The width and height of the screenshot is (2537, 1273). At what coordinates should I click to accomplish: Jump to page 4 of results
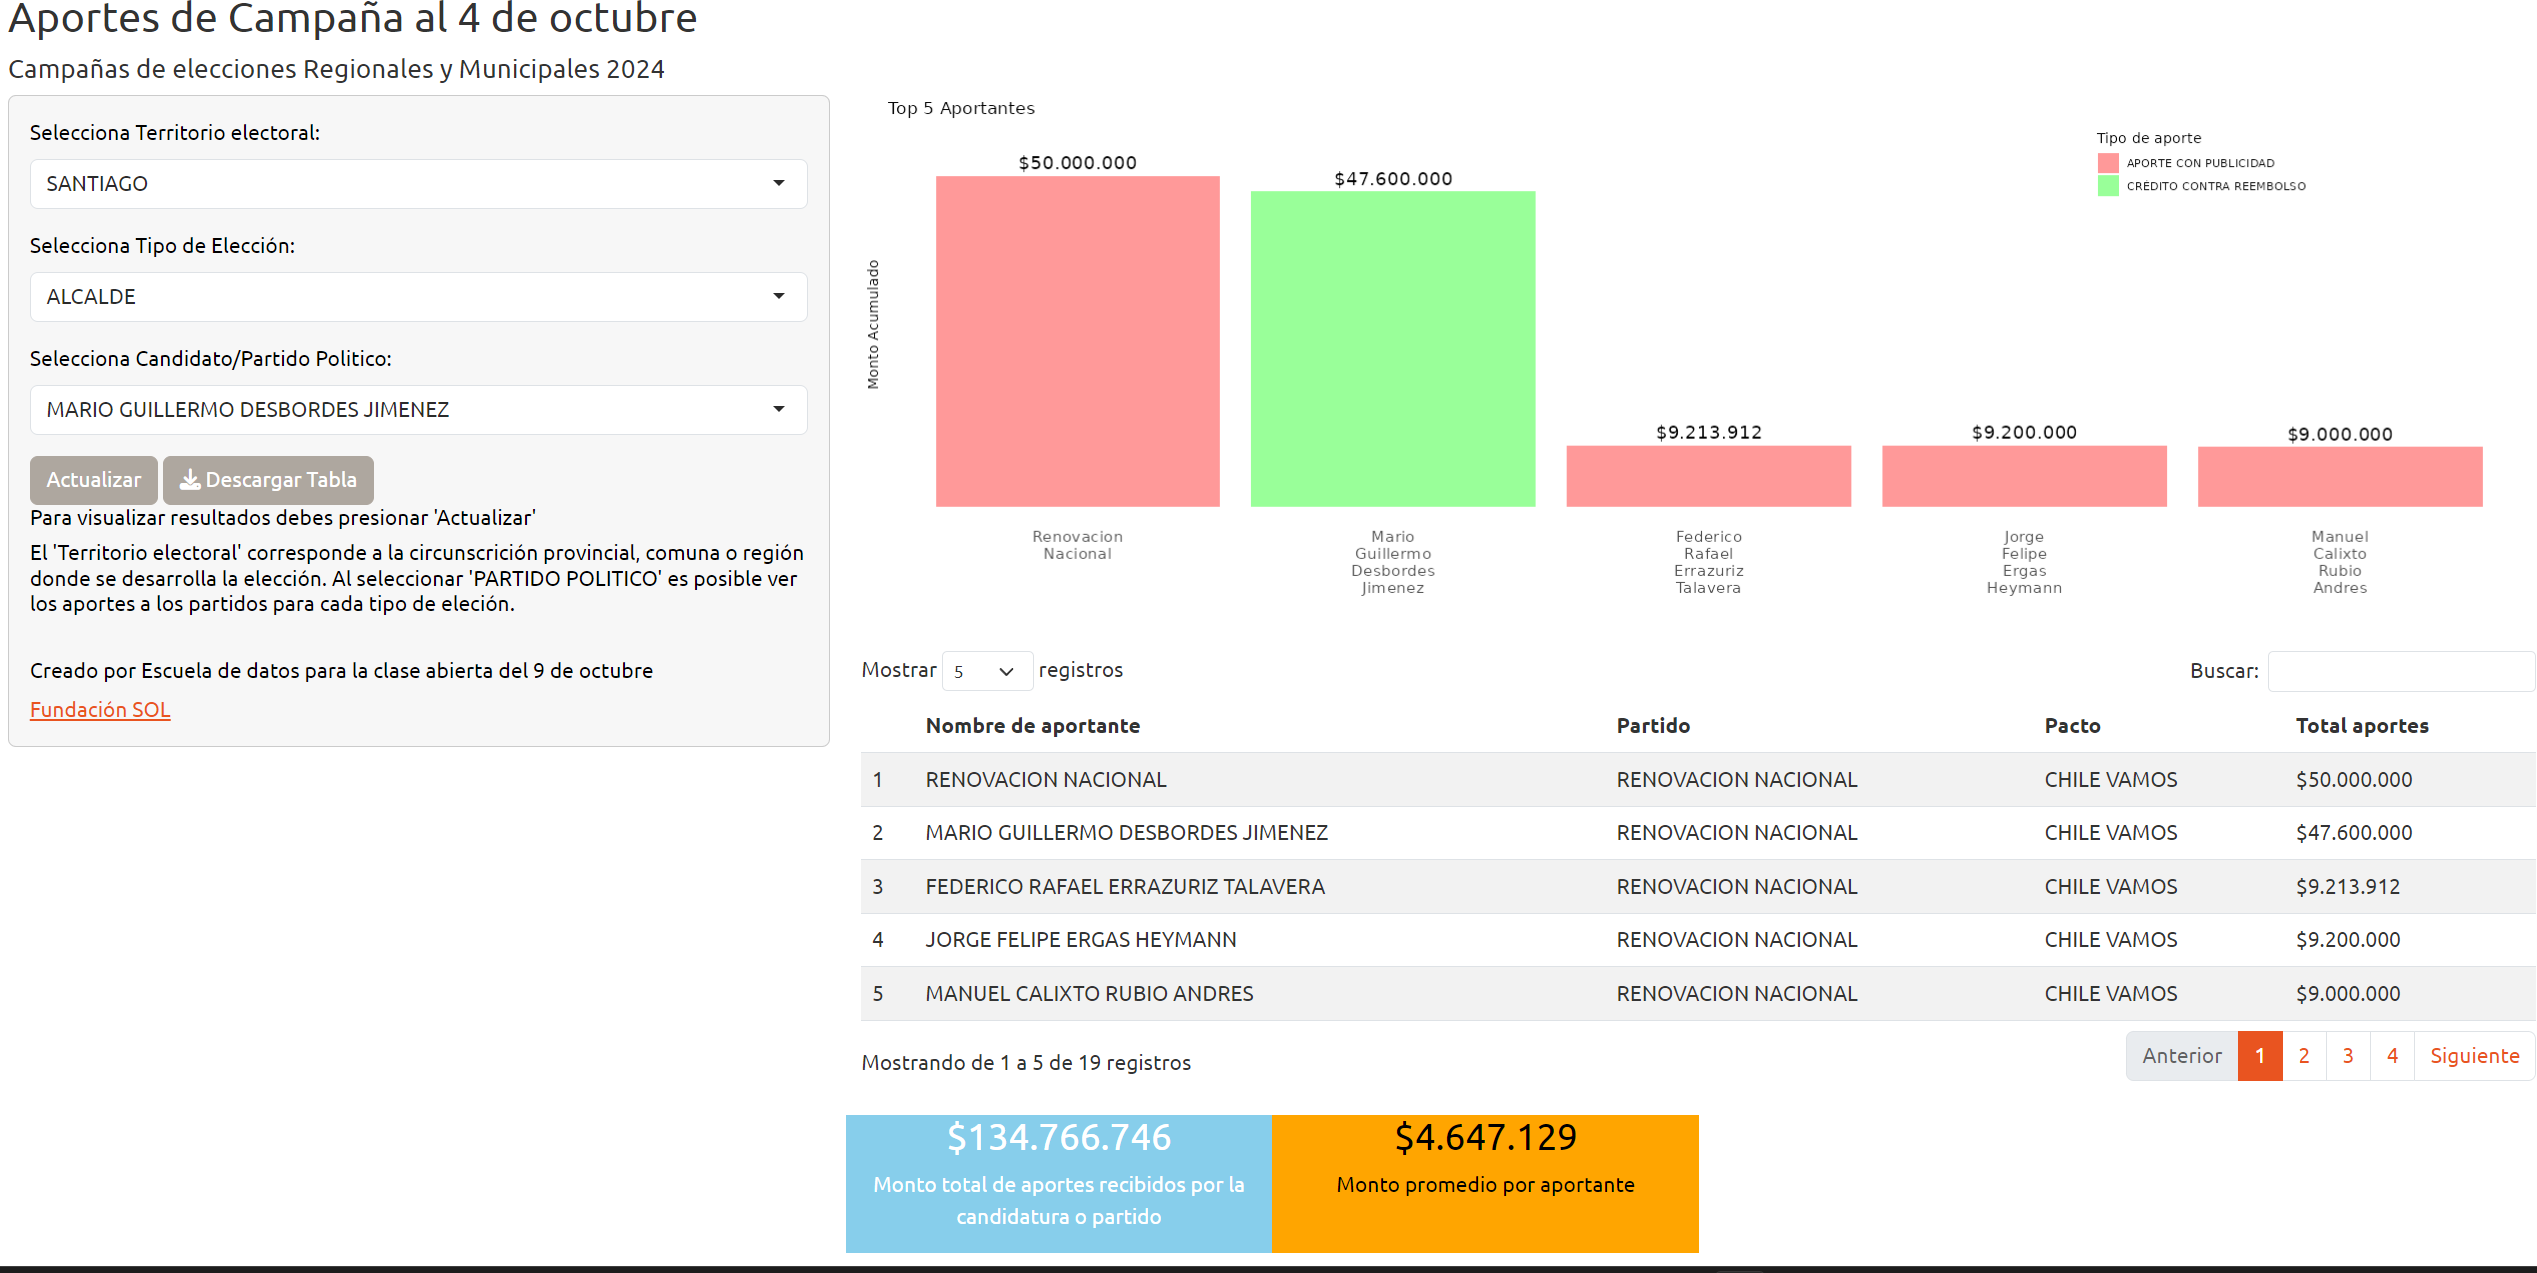(2392, 1055)
